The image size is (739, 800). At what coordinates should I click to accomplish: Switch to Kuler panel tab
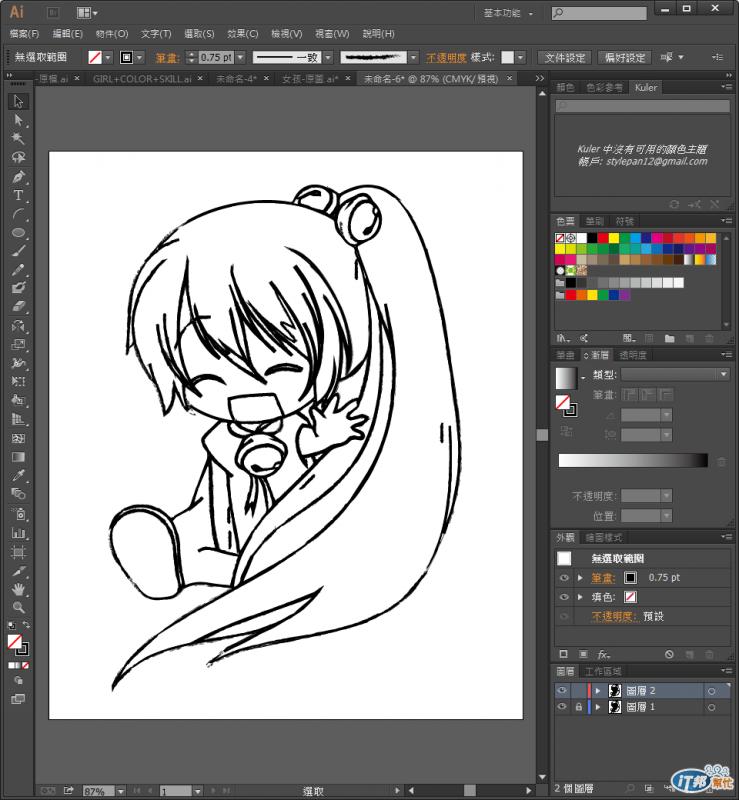[x=646, y=88]
